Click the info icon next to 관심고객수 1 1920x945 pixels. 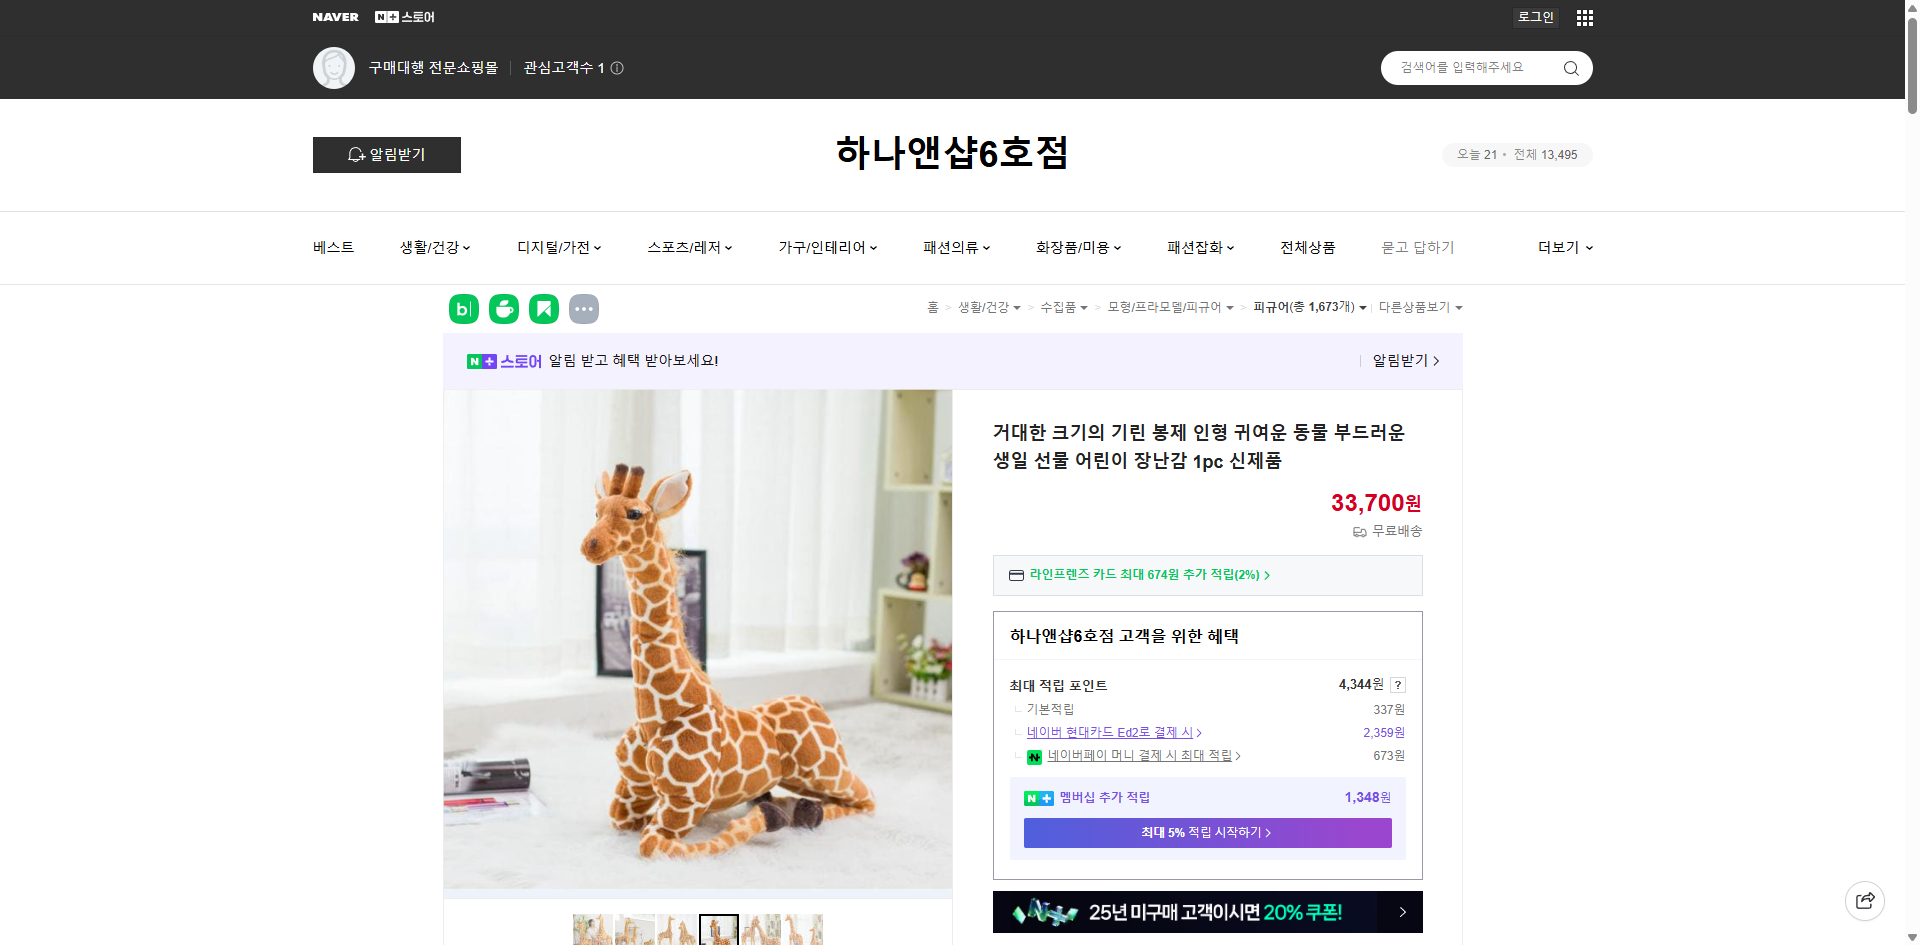pyautogui.click(x=617, y=68)
